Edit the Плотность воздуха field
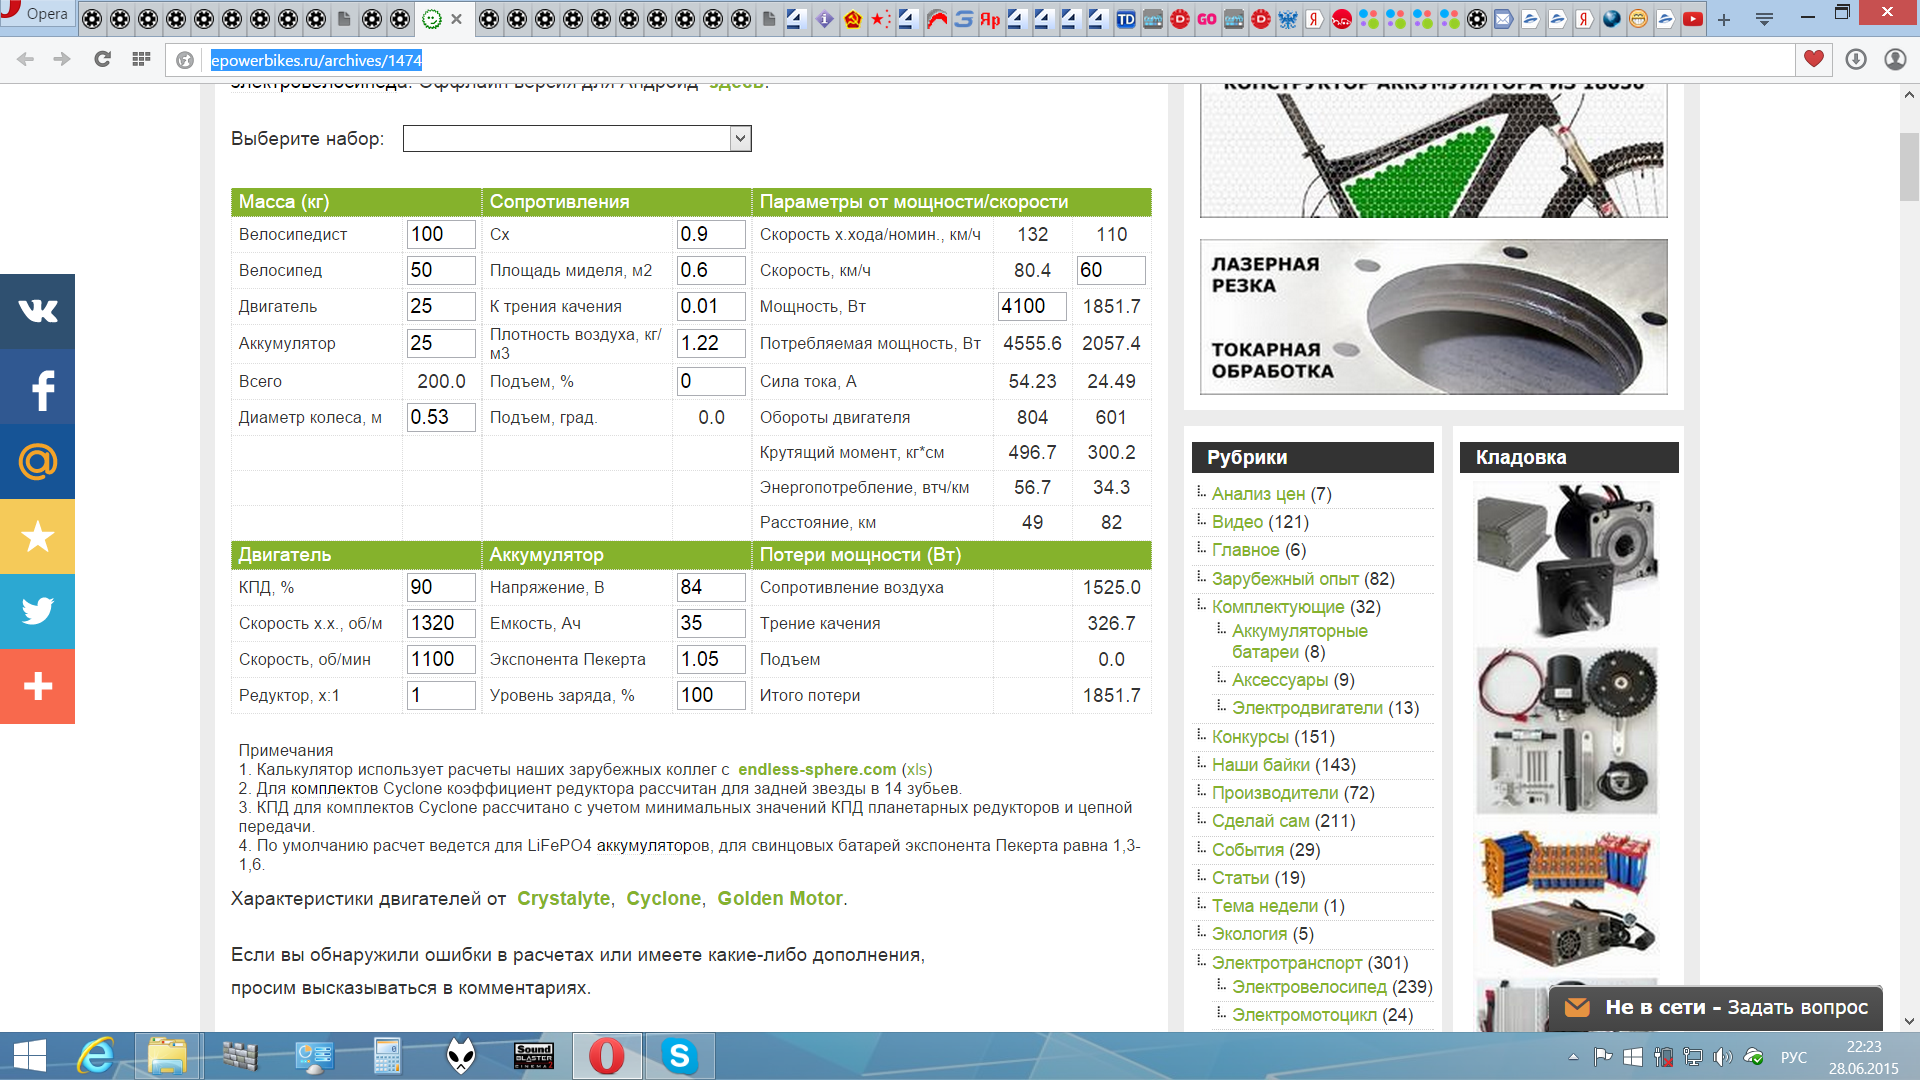This screenshot has height=1080, width=1920. coord(711,343)
